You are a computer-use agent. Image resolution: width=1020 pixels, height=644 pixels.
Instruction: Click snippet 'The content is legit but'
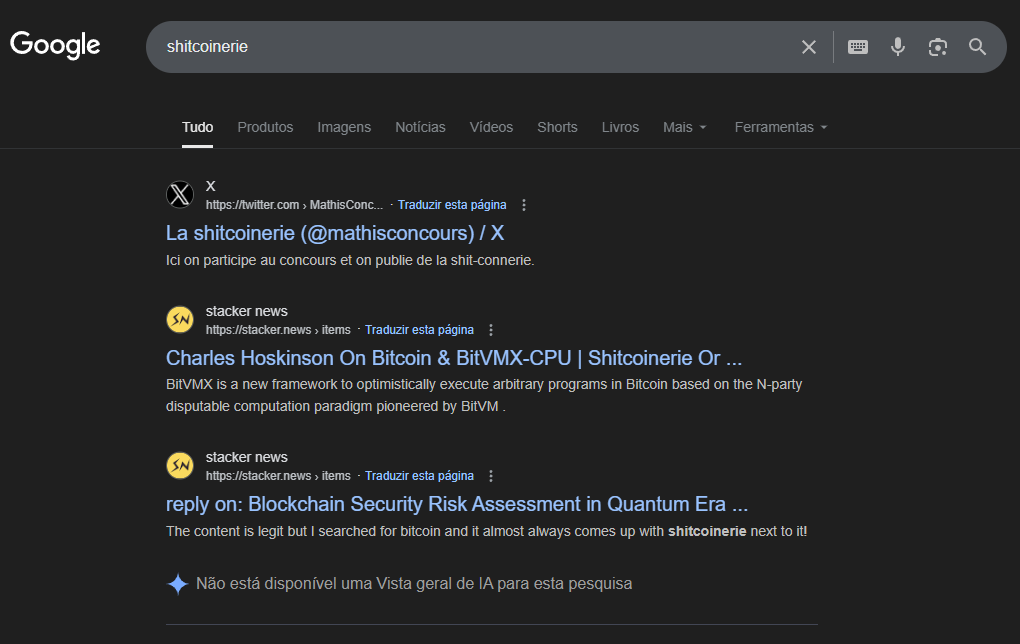(487, 531)
